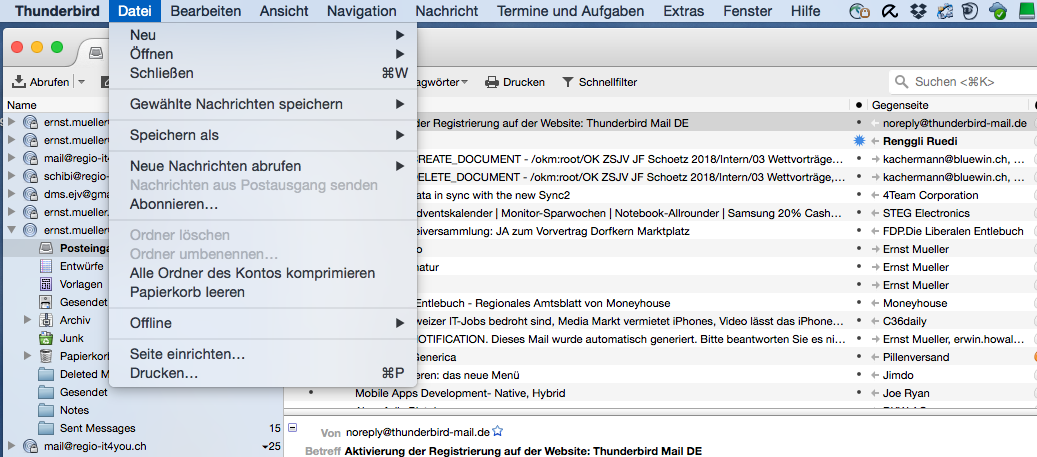Click the Notes folder icon
Image resolution: width=1037 pixels, height=457 pixels.
46,410
